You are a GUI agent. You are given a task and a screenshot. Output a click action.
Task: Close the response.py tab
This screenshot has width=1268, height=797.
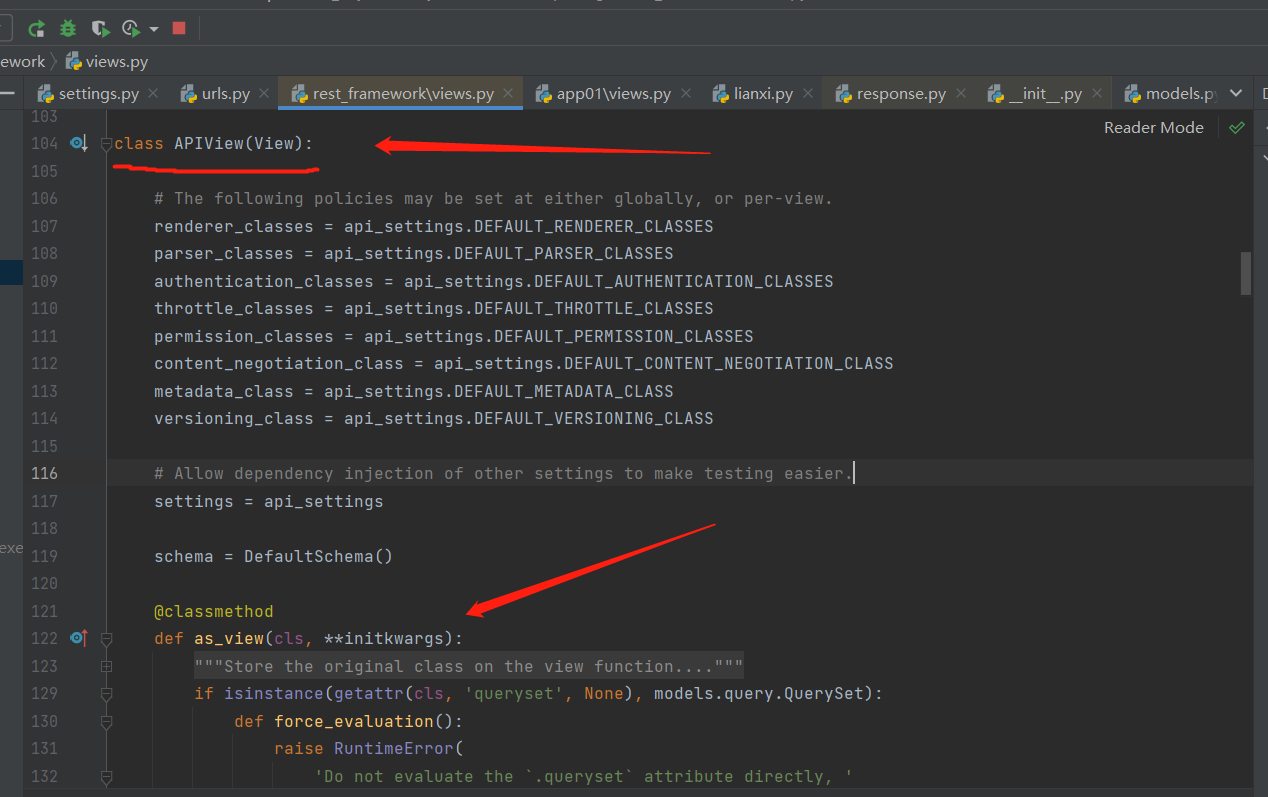[960, 94]
